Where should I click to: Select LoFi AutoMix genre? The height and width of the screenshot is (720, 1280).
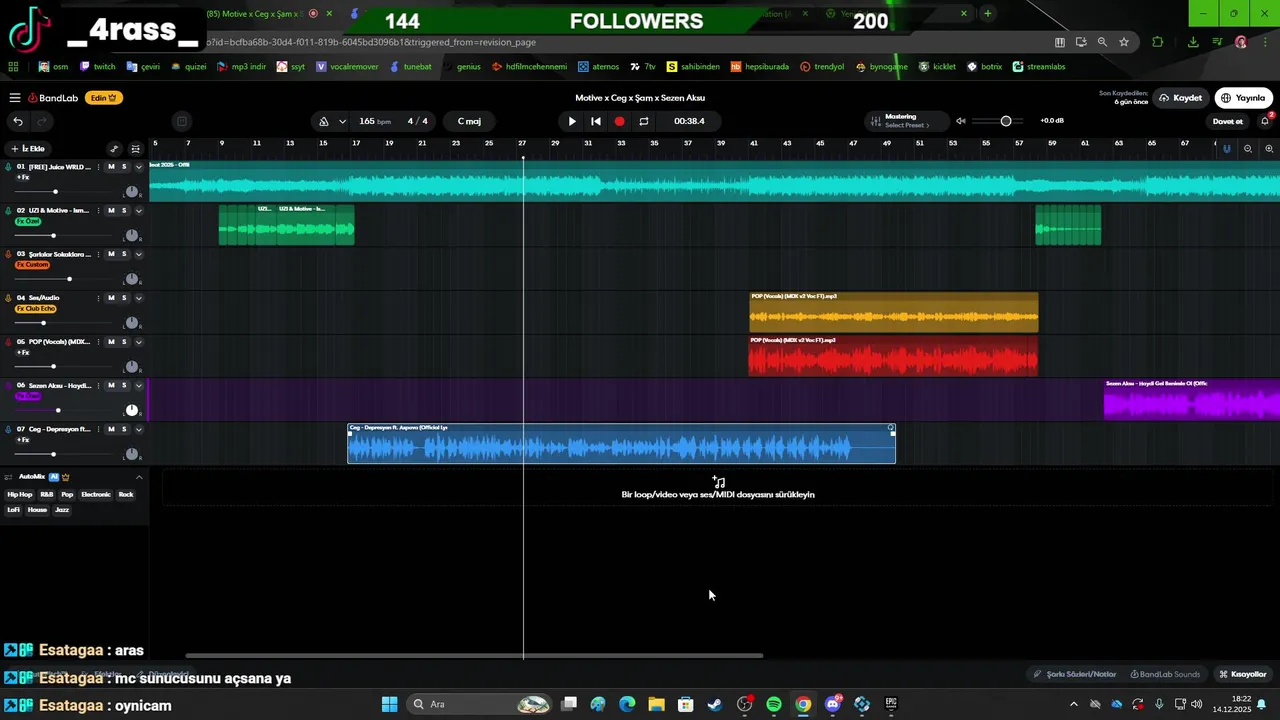[x=14, y=510]
